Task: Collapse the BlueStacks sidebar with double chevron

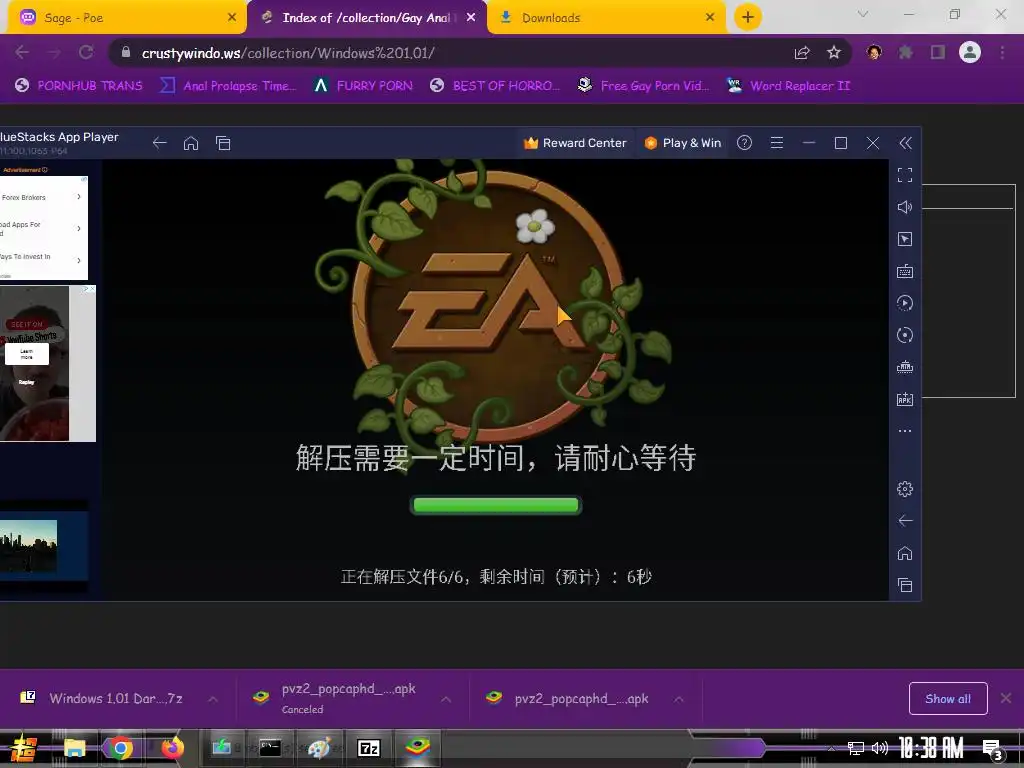Action: [x=905, y=143]
